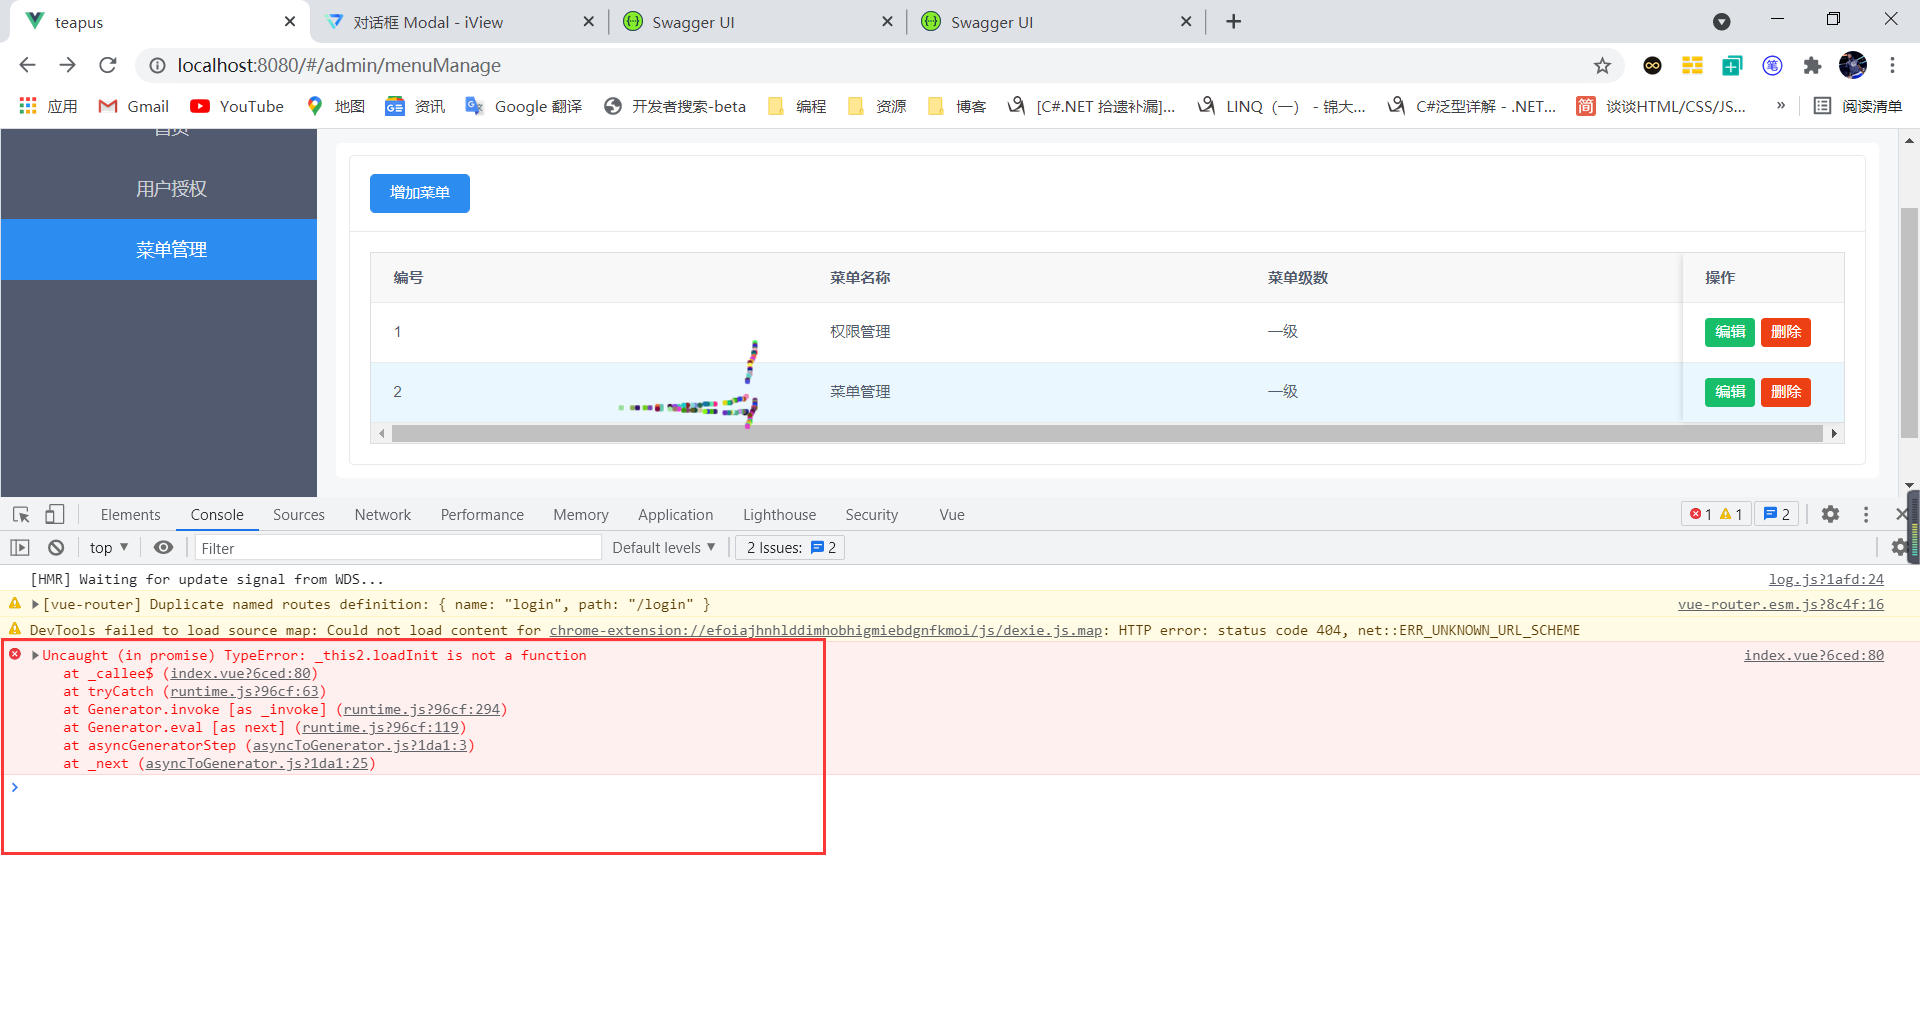Open DevTools settings gear icon
1920x1030 pixels.
(1830, 514)
